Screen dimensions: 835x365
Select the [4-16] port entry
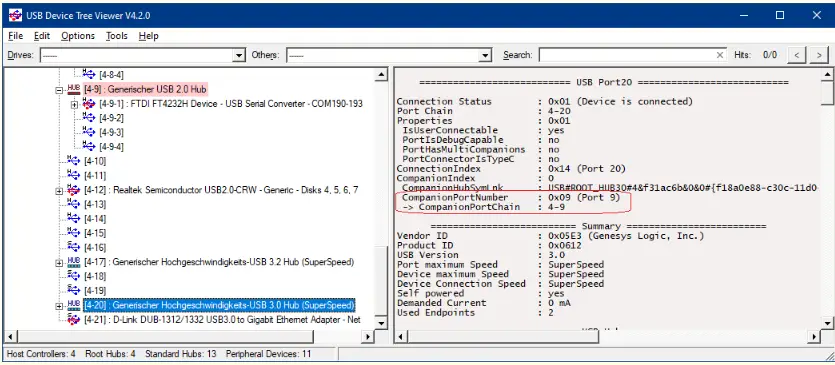click(95, 247)
